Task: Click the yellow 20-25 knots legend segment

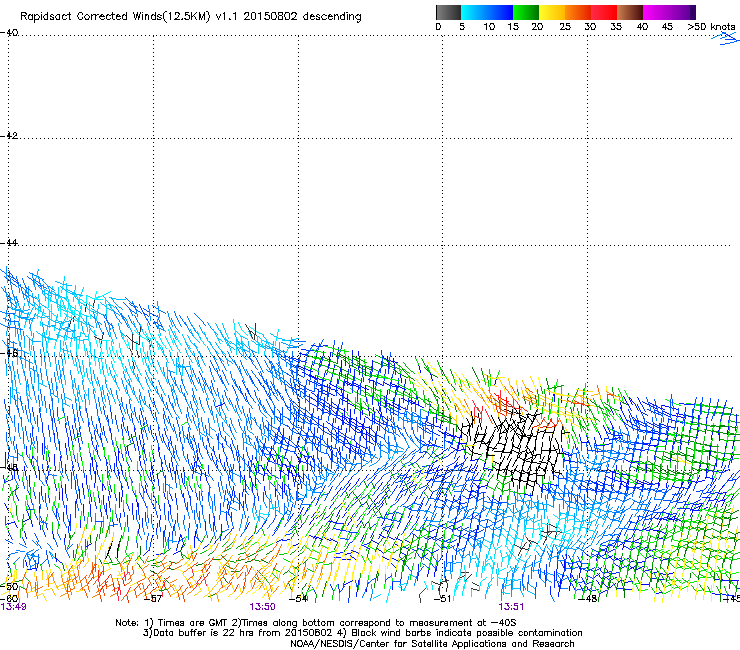Action: [x=552, y=12]
